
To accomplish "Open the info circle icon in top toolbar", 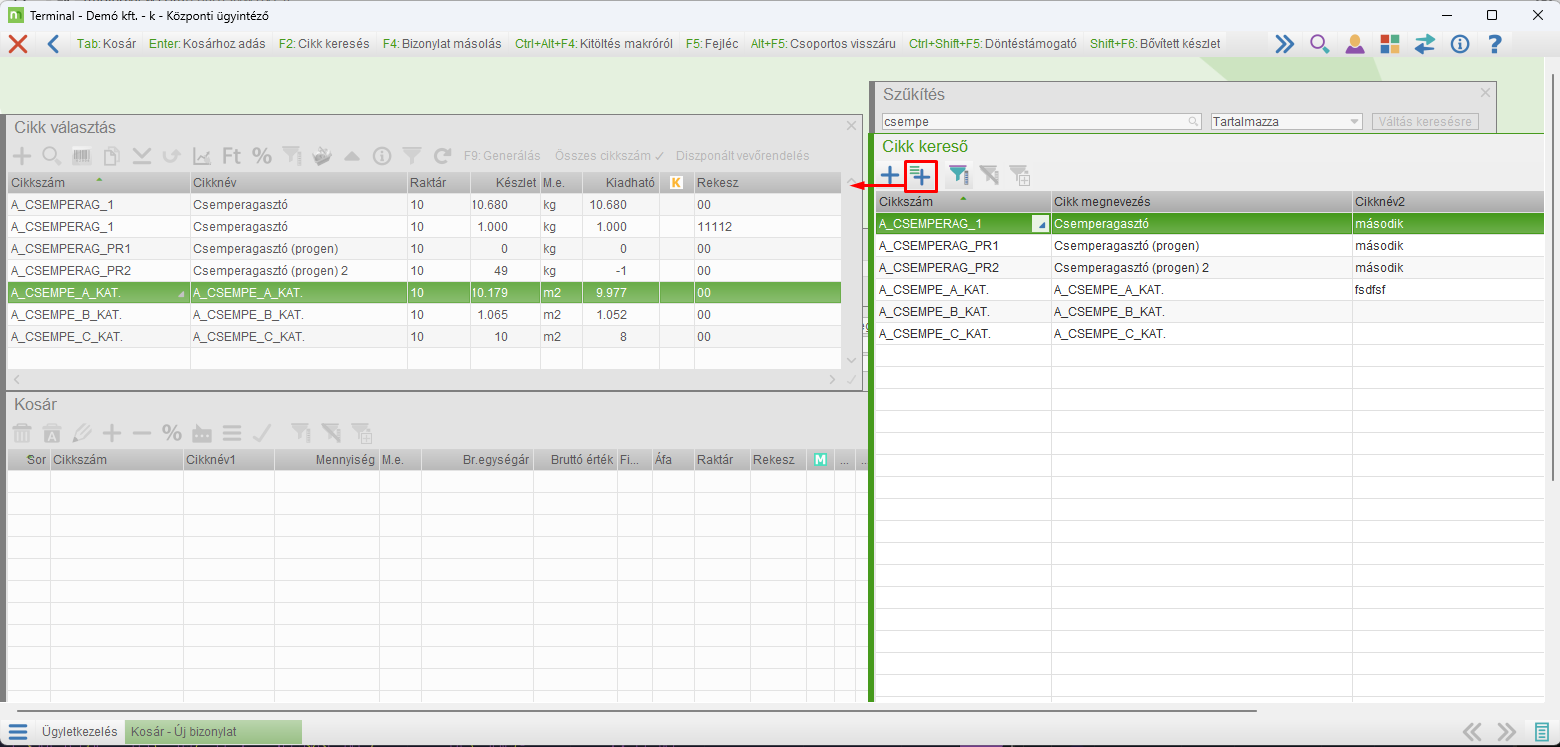I will (1459, 44).
